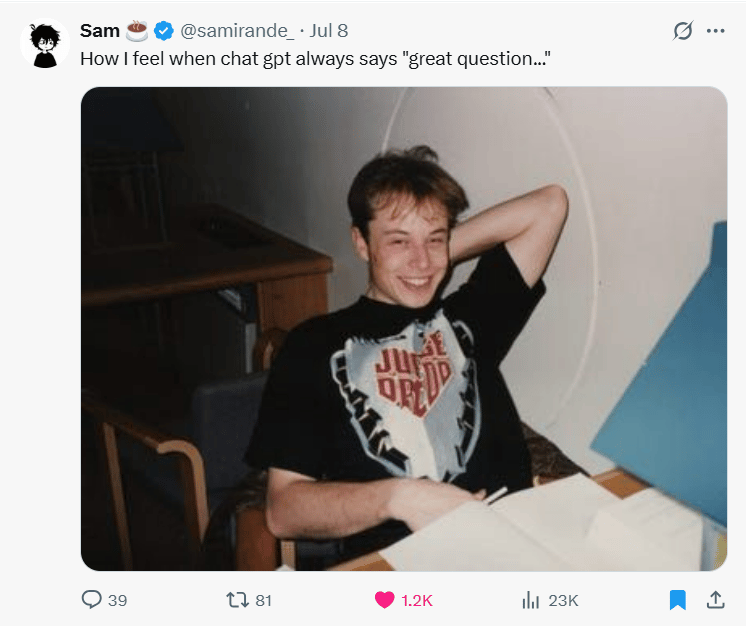The image size is (746, 626).
Task: Click the blue verified checkmark badge
Action: click(x=164, y=31)
